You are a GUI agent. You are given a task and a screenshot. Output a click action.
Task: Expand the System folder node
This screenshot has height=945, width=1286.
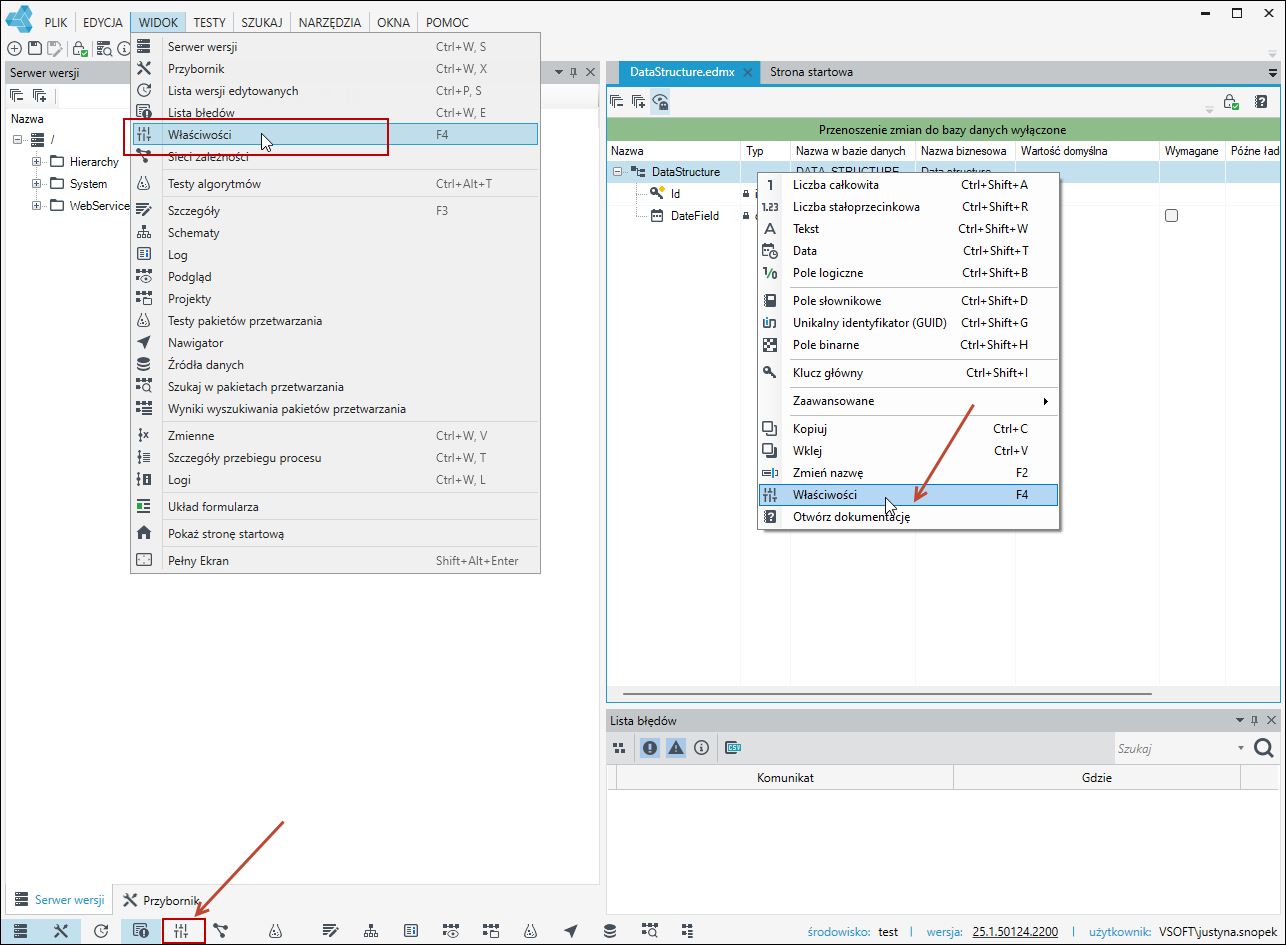point(36,183)
